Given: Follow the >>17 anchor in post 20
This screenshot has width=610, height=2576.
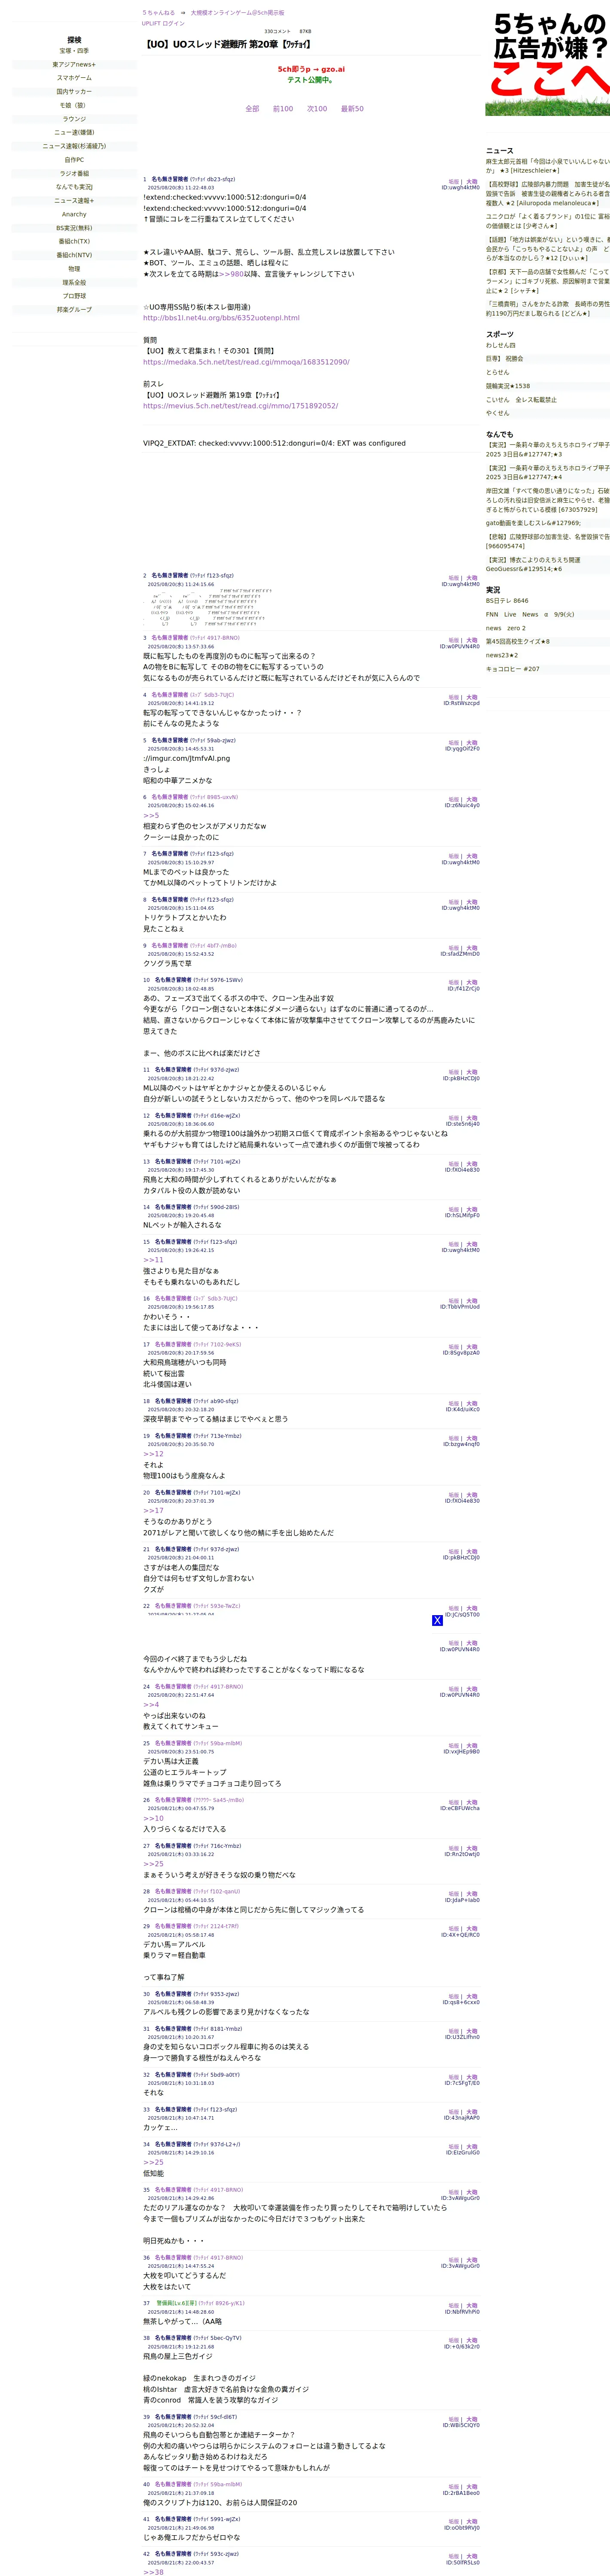Looking at the screenshot, I should (x=153, y=1510).
